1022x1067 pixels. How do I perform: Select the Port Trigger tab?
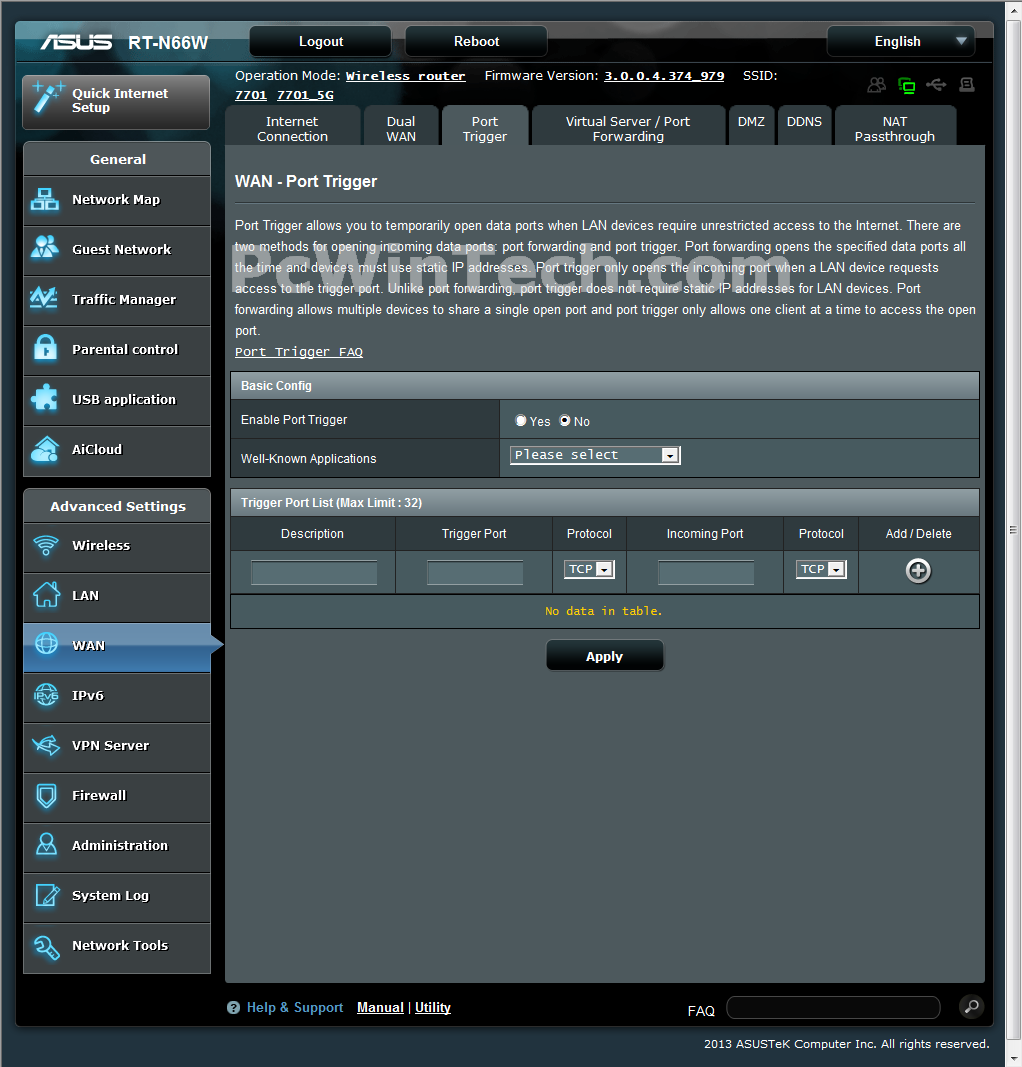pos(484,127)
